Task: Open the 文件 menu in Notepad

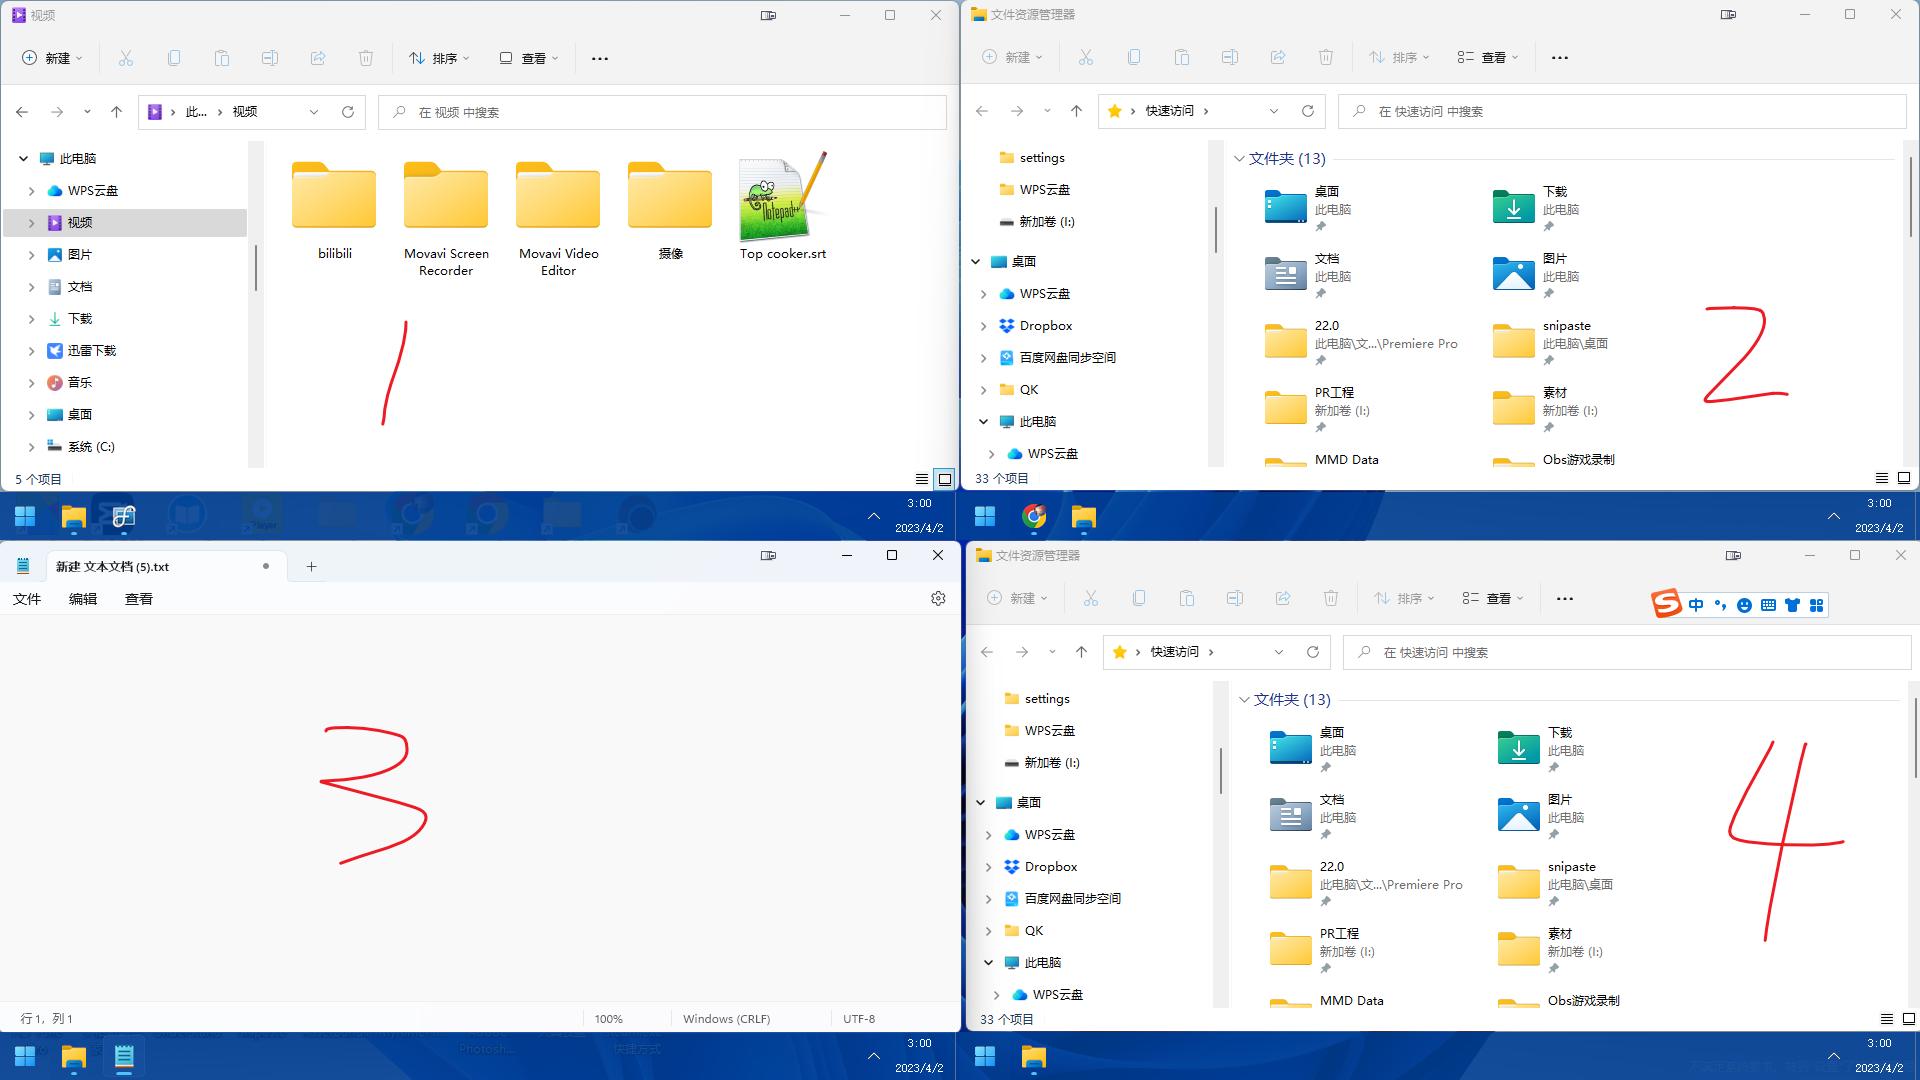Action: [27, 599]
